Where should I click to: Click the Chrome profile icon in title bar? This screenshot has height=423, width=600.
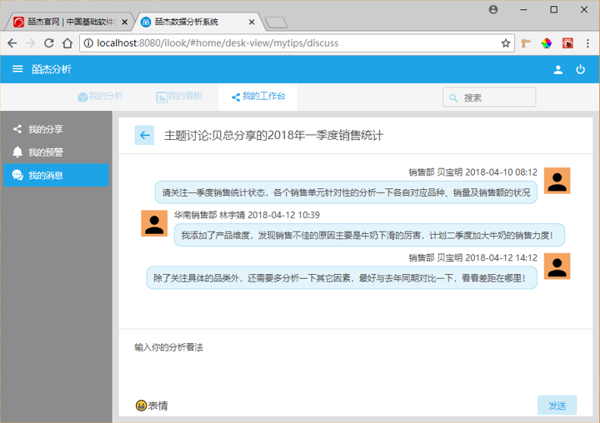(493, 10)
